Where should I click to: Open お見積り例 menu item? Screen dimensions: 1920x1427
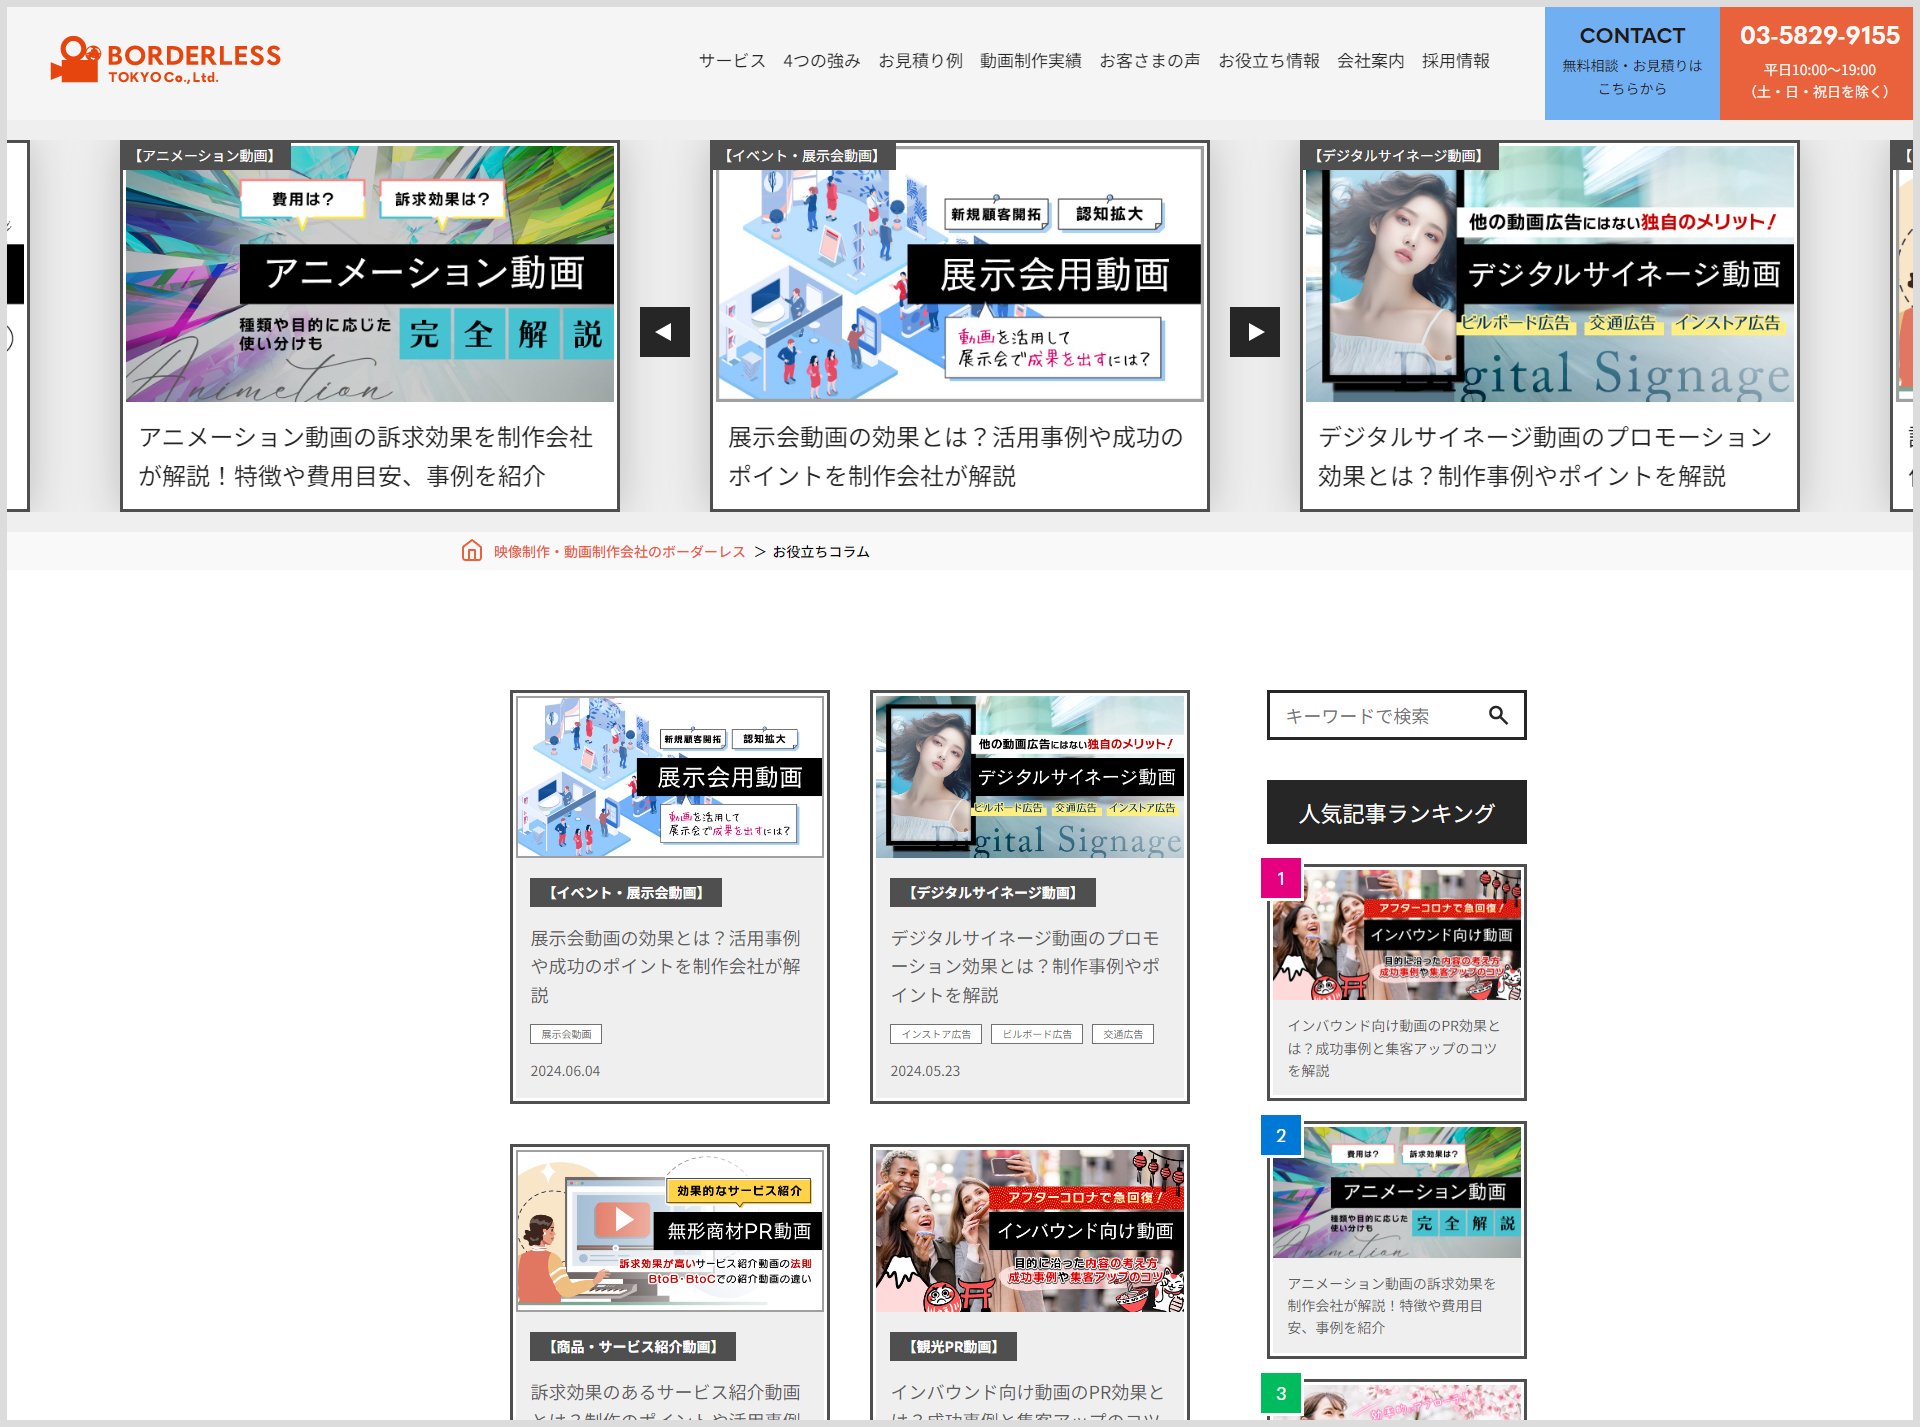point(920,61)
